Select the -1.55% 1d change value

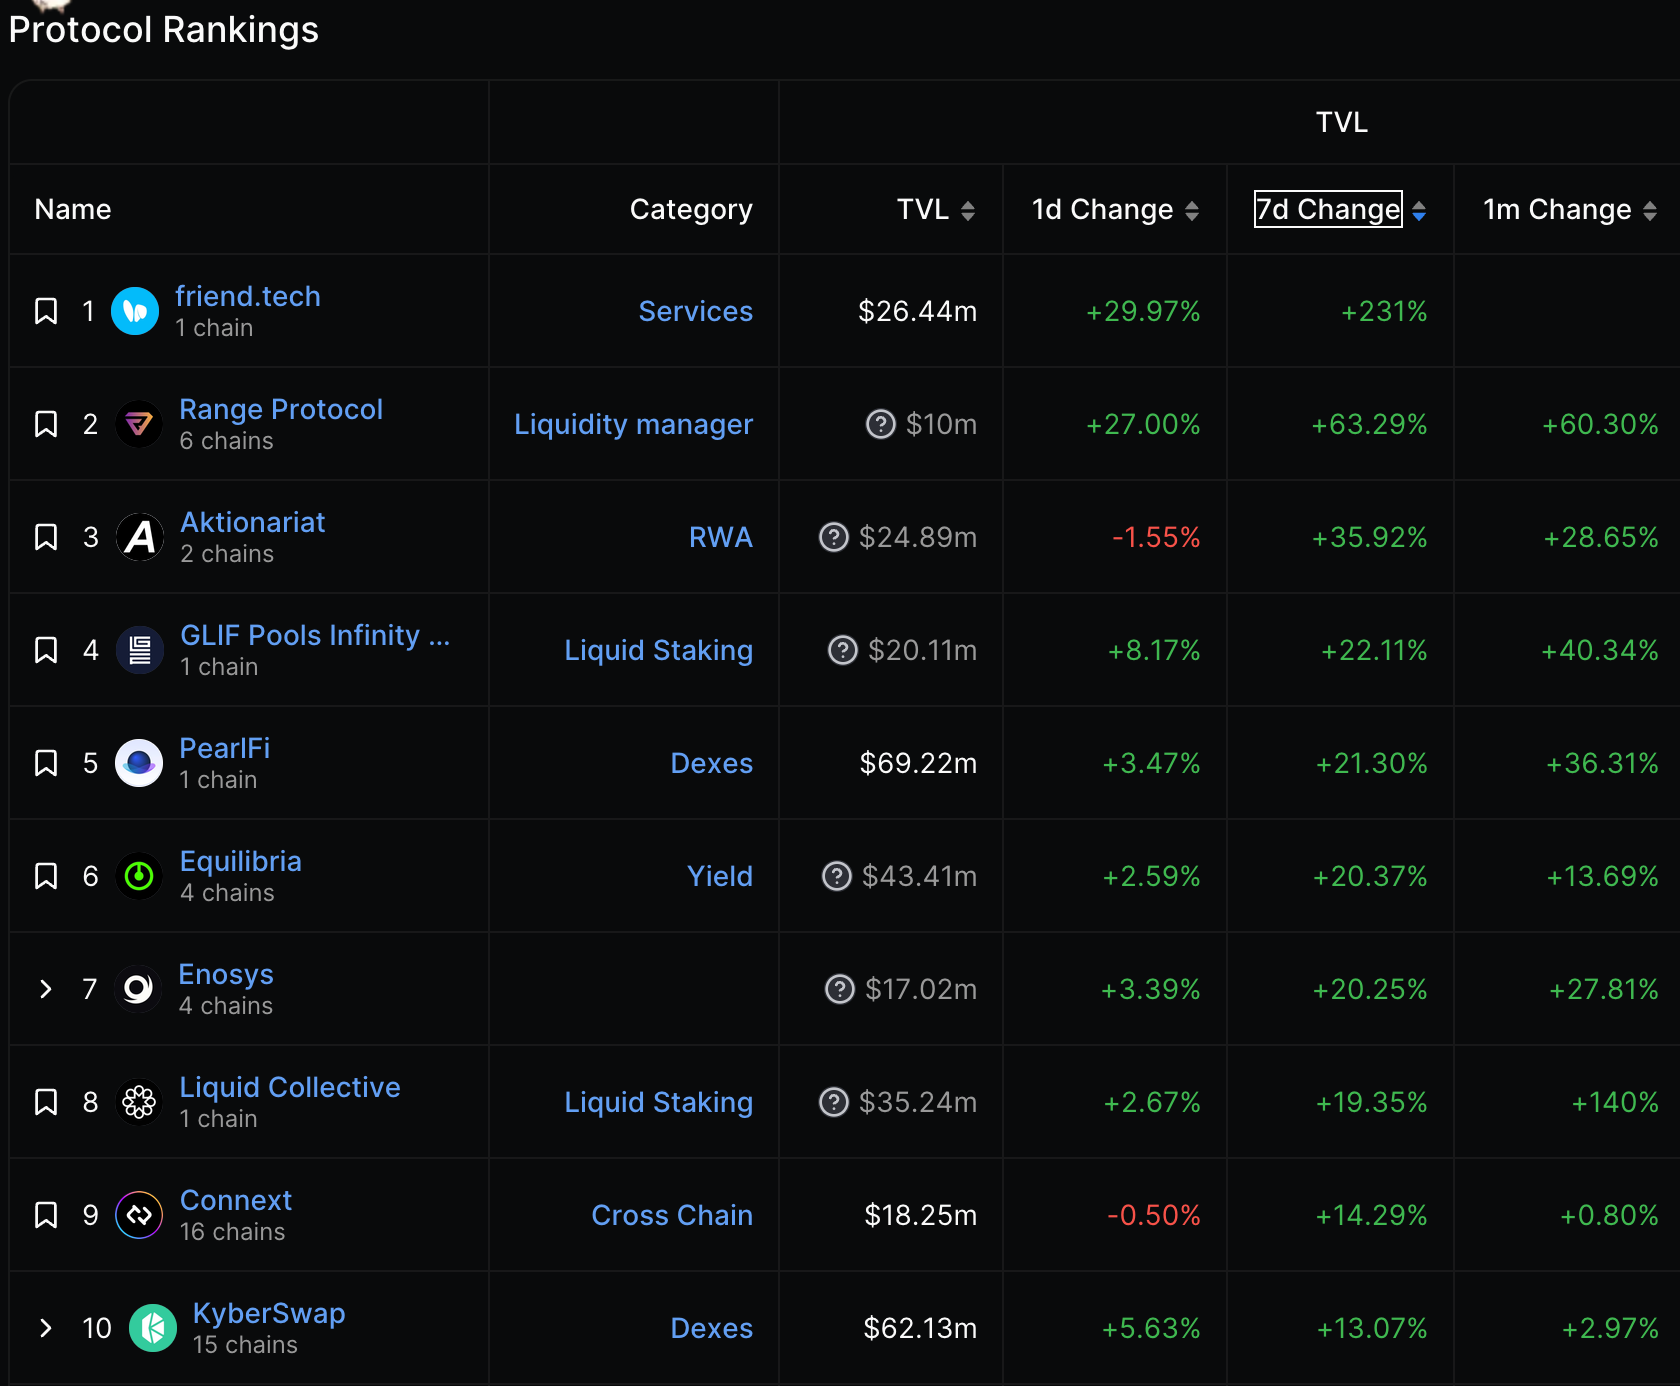[1156, 537]
